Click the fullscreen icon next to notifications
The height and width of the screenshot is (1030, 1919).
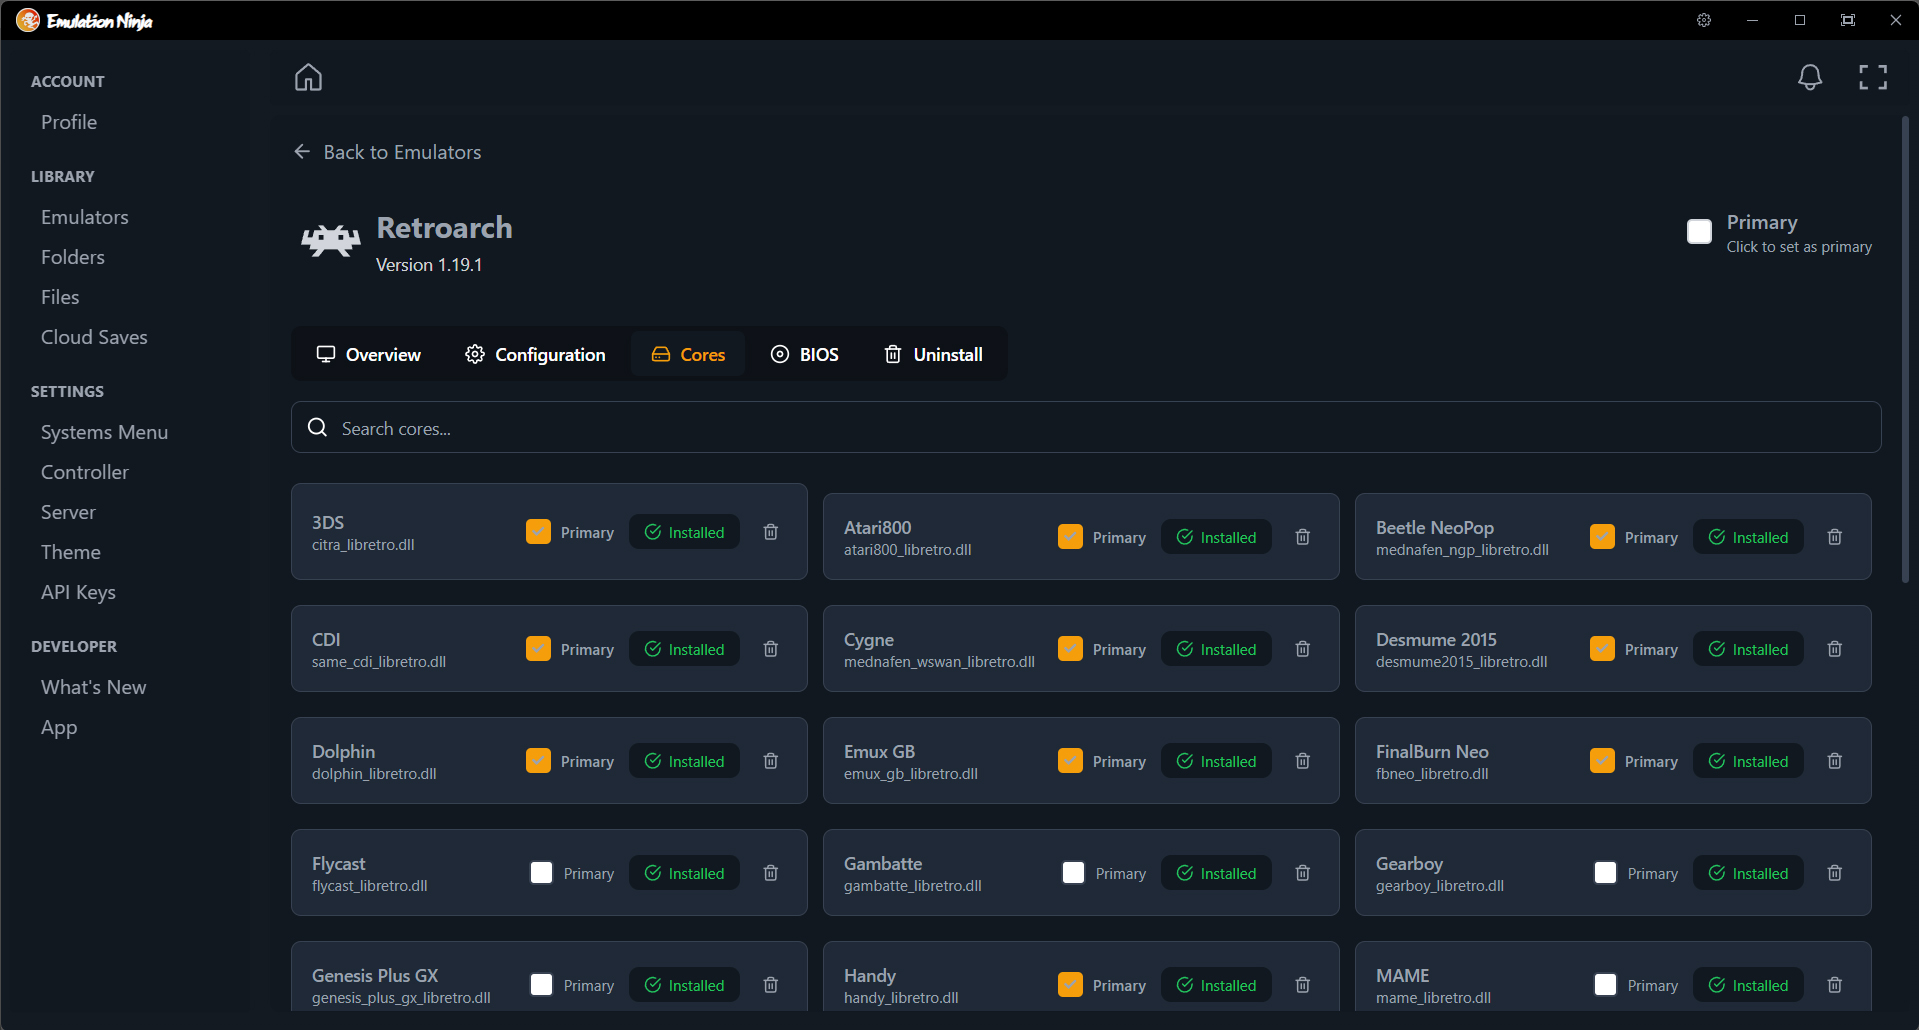tap(1872, 77)
